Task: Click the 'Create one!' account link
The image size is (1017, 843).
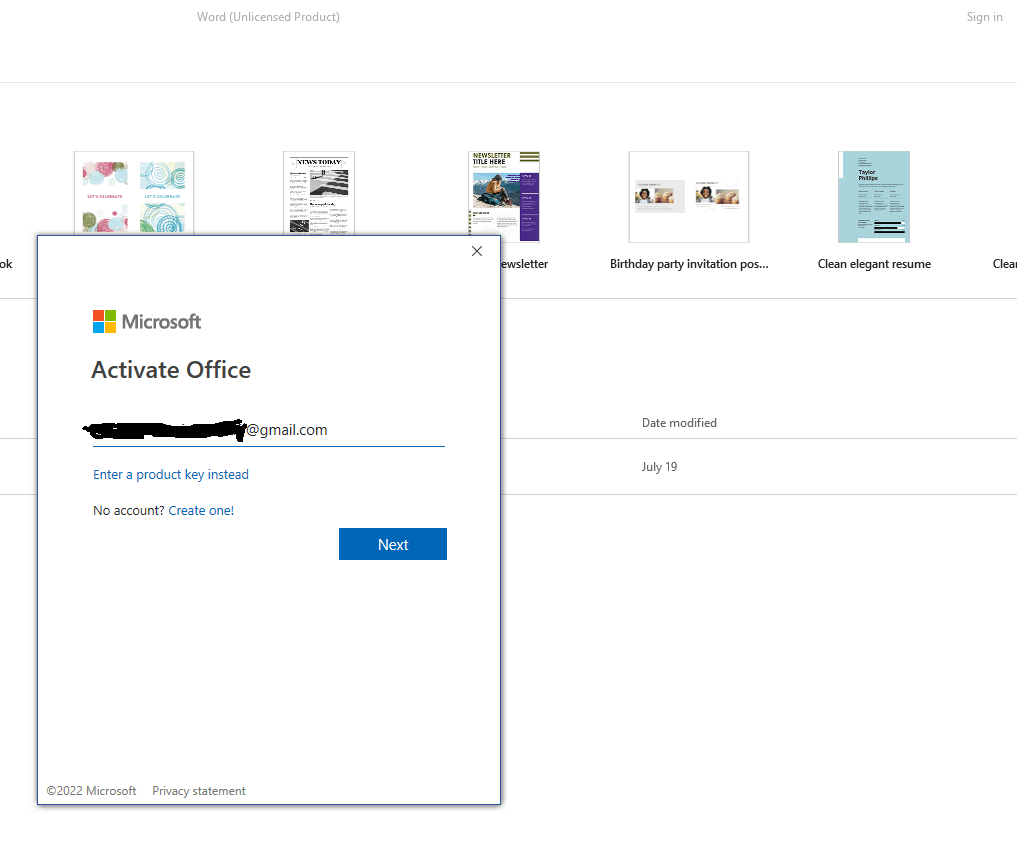Action: 201,510
